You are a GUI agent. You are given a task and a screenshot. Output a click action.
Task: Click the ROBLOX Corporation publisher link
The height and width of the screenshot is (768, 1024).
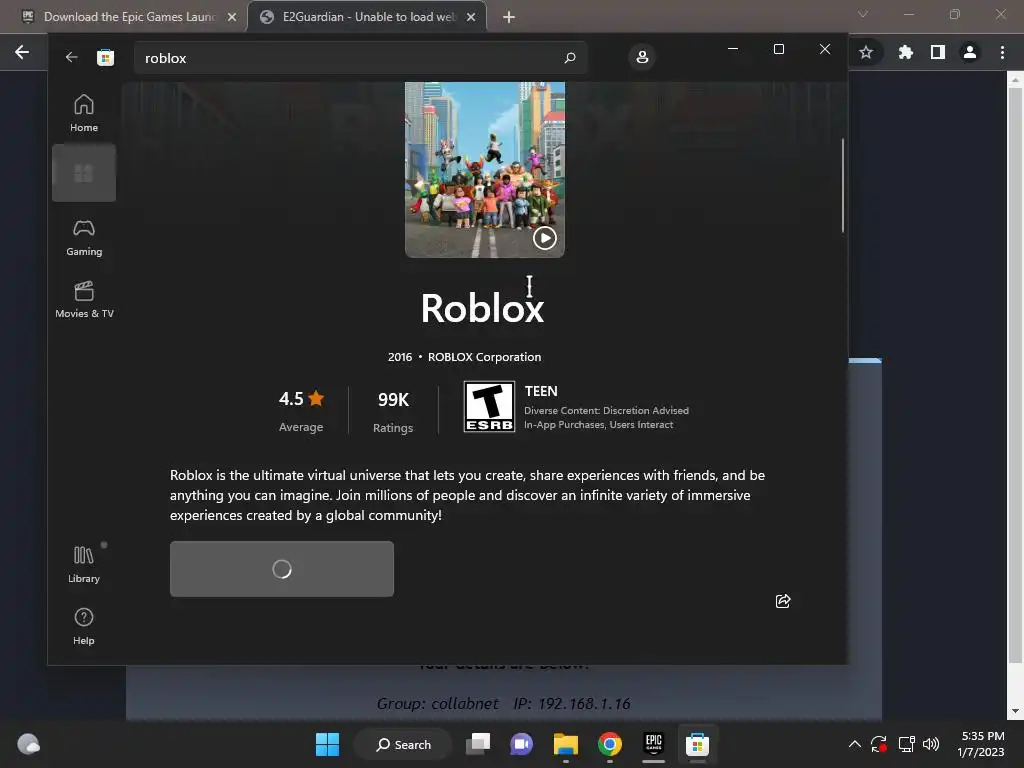click(x=485, y=357)
